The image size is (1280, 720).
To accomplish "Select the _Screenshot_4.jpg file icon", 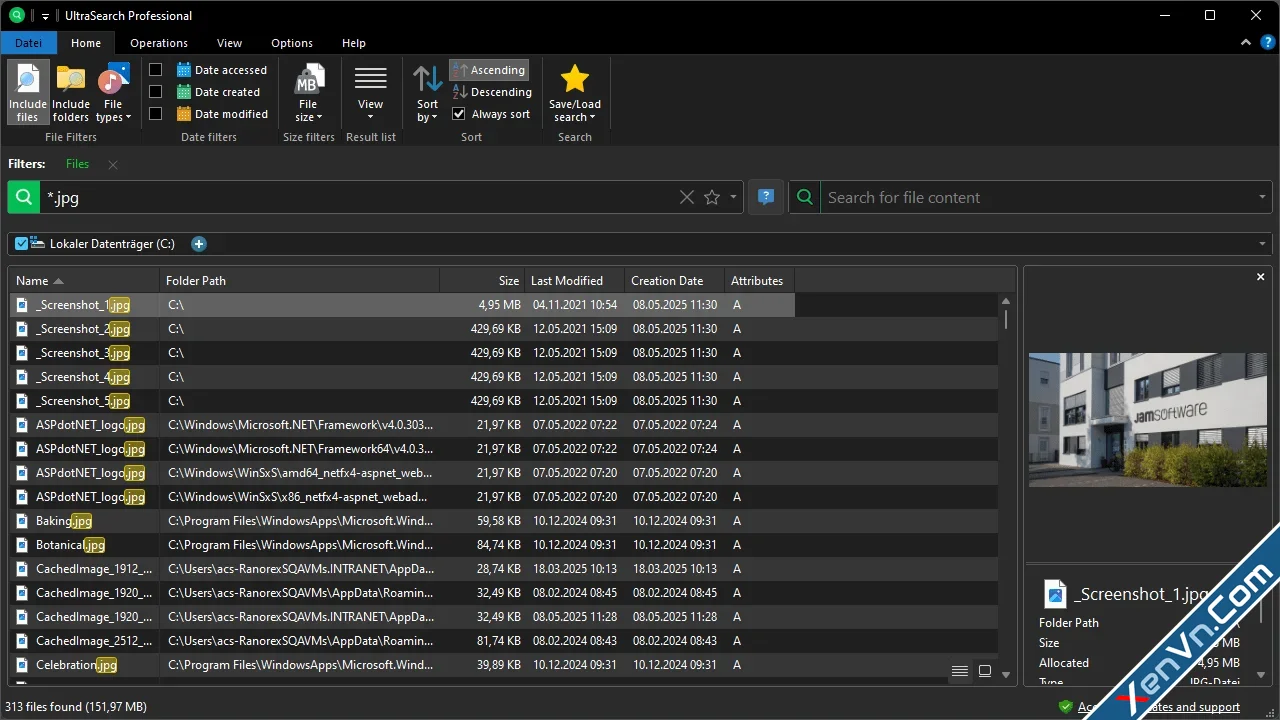I will (x=23, y=377).
